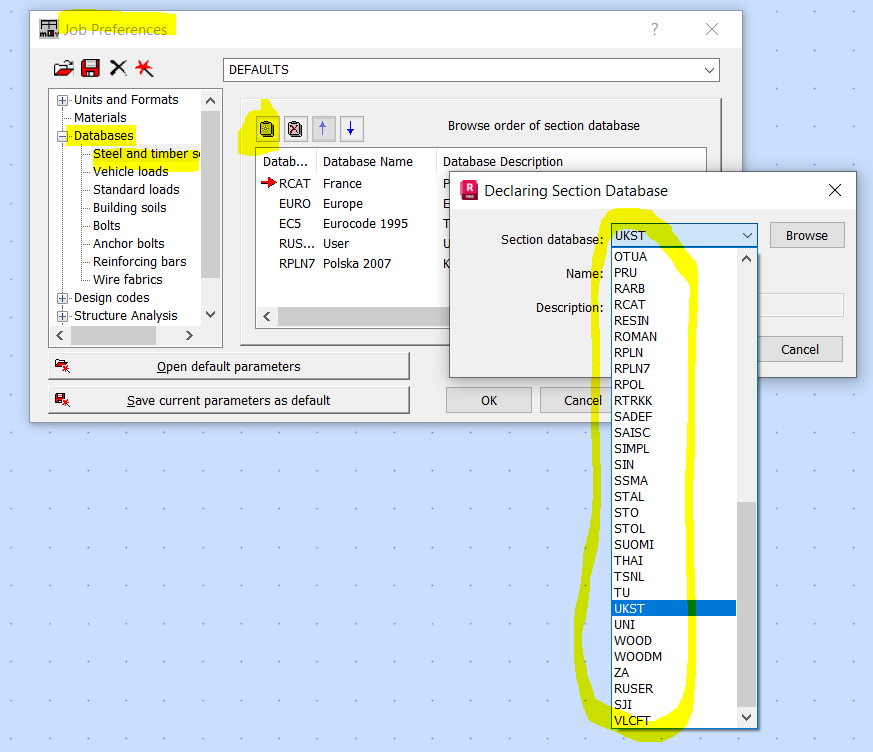Viewport: 873px width, 752px height.
Task: Save the job preferences (floppy disk icon)
Action: pos(91,68)
